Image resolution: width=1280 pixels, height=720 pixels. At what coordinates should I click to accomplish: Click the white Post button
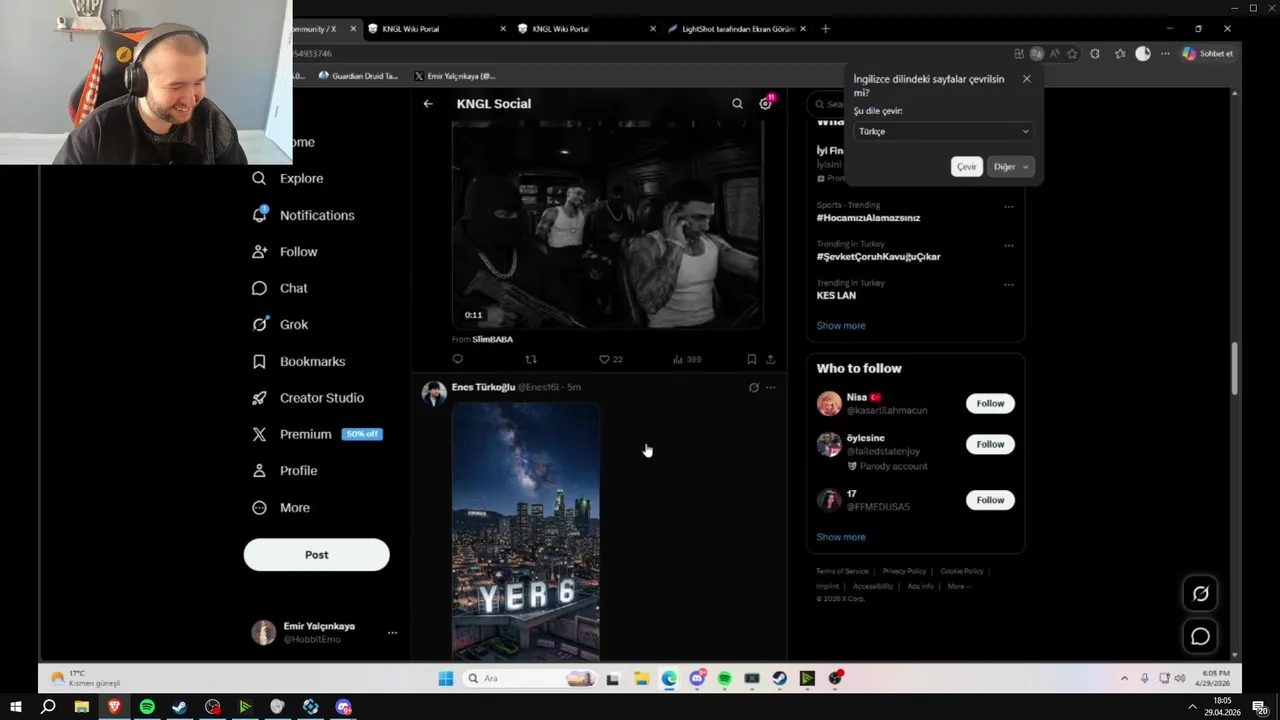pyautogui.click(x=316, y=555)
